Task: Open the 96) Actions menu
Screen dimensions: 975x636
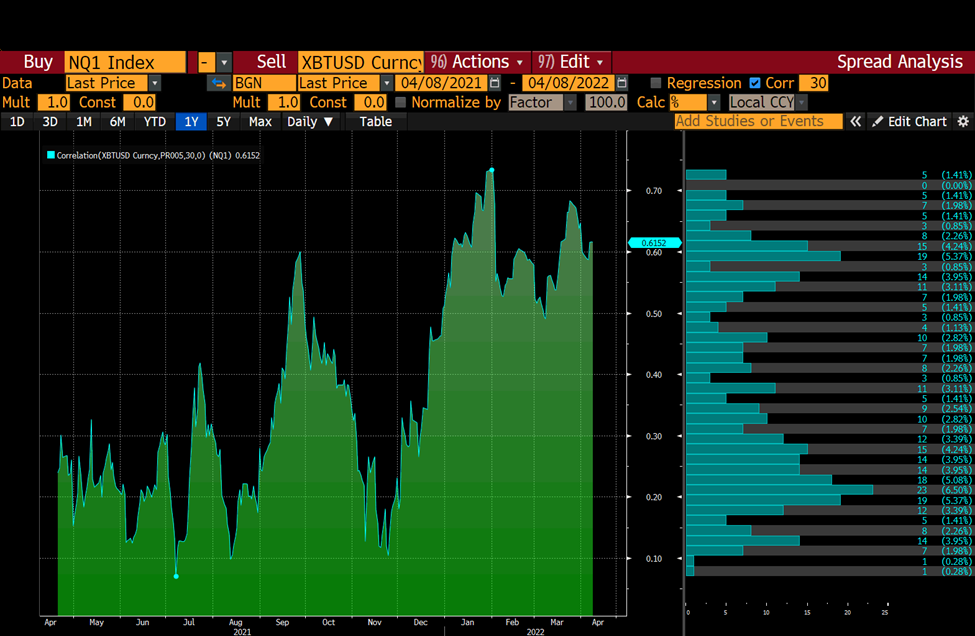Action: coord(477,62)
